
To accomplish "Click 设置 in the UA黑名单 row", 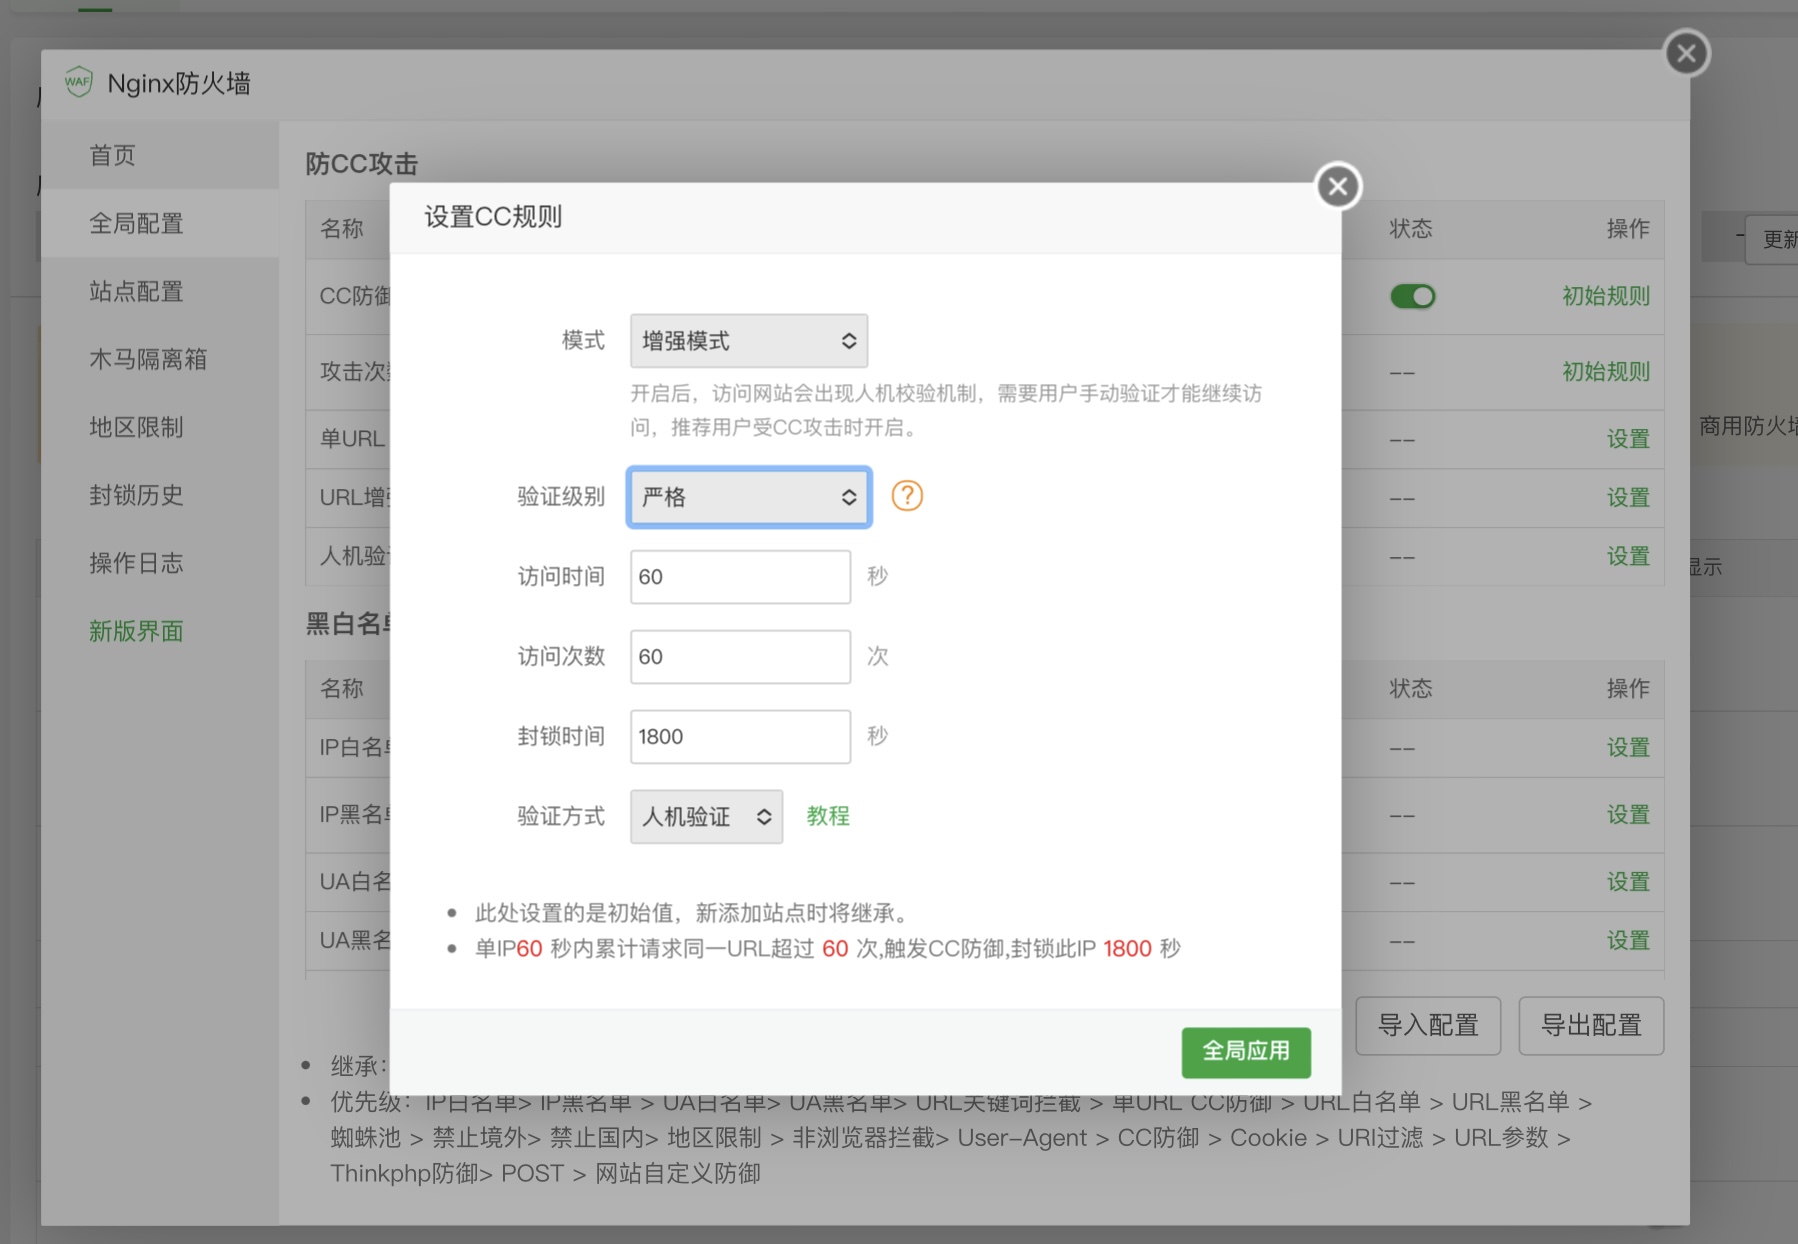I will coord(1628,941).
